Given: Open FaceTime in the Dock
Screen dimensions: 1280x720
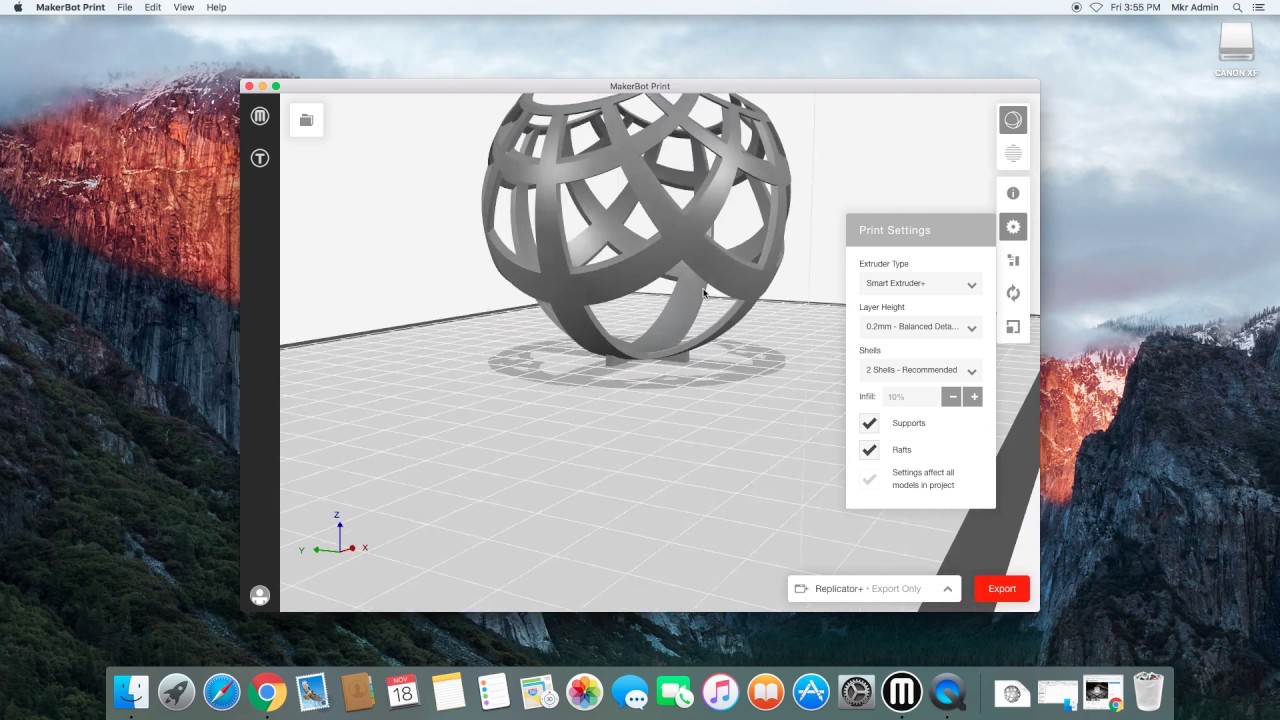Looking at the screenshot, I should point(674,692).
